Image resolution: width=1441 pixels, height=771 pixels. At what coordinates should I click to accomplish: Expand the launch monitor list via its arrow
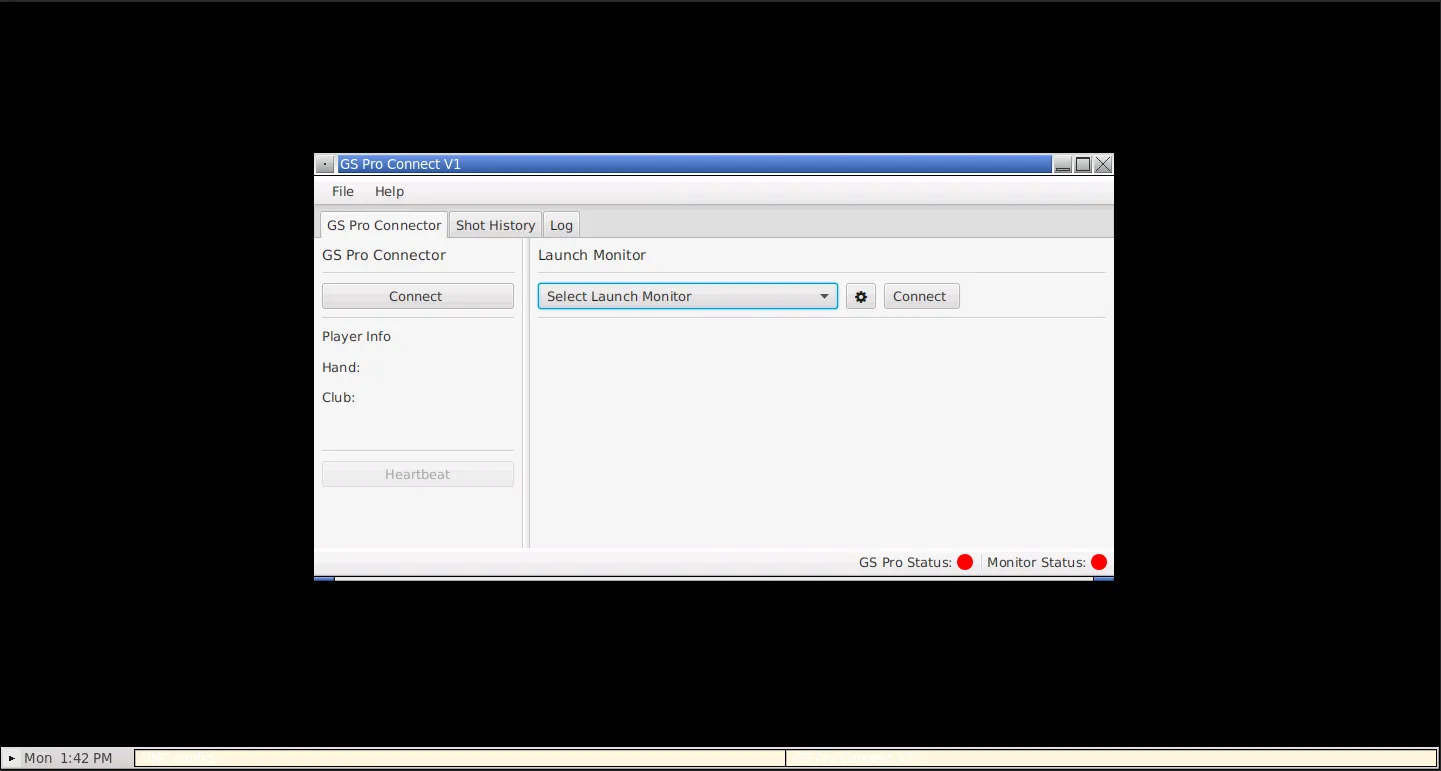[x=824, y=295]
